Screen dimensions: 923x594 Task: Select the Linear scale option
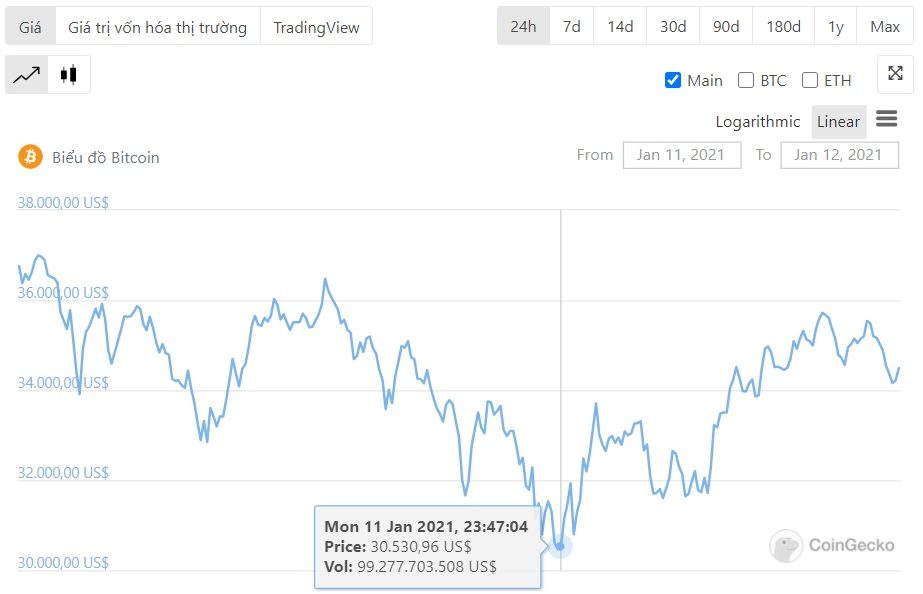tap(838, 122)
